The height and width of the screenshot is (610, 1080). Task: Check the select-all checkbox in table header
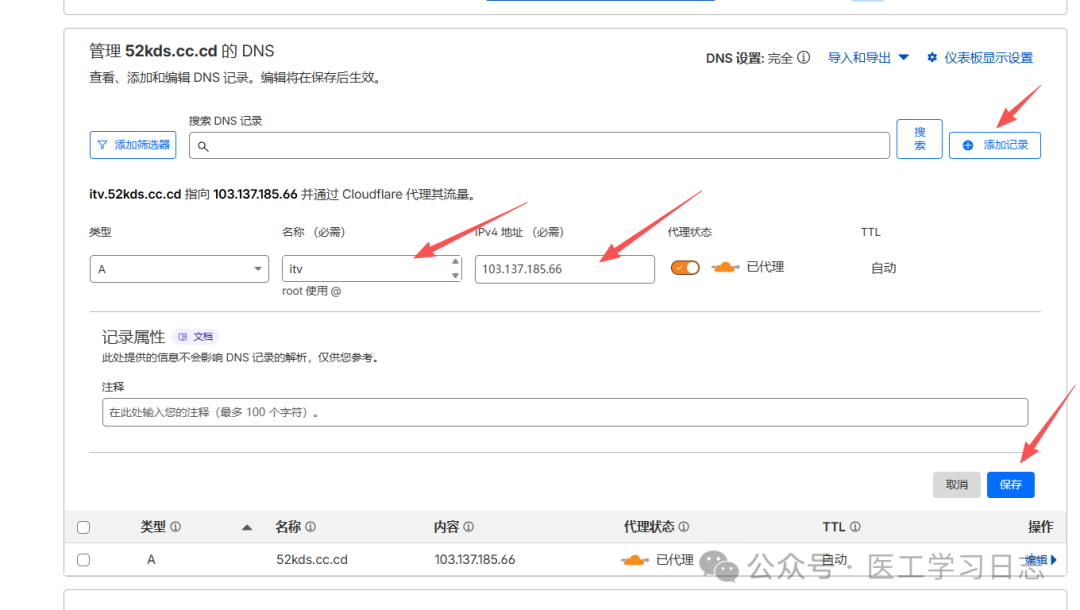point(83,527)
